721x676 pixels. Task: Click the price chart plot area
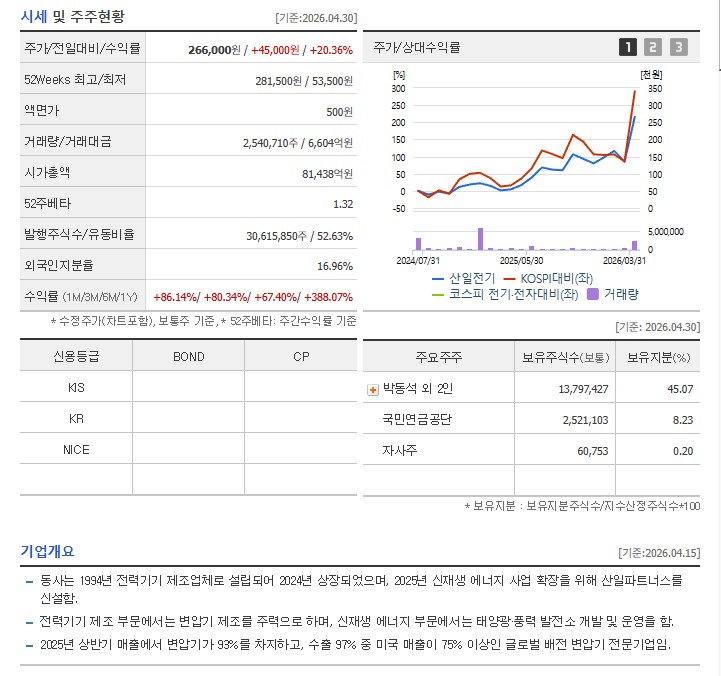pyautogui.click(x=526, y=148)
